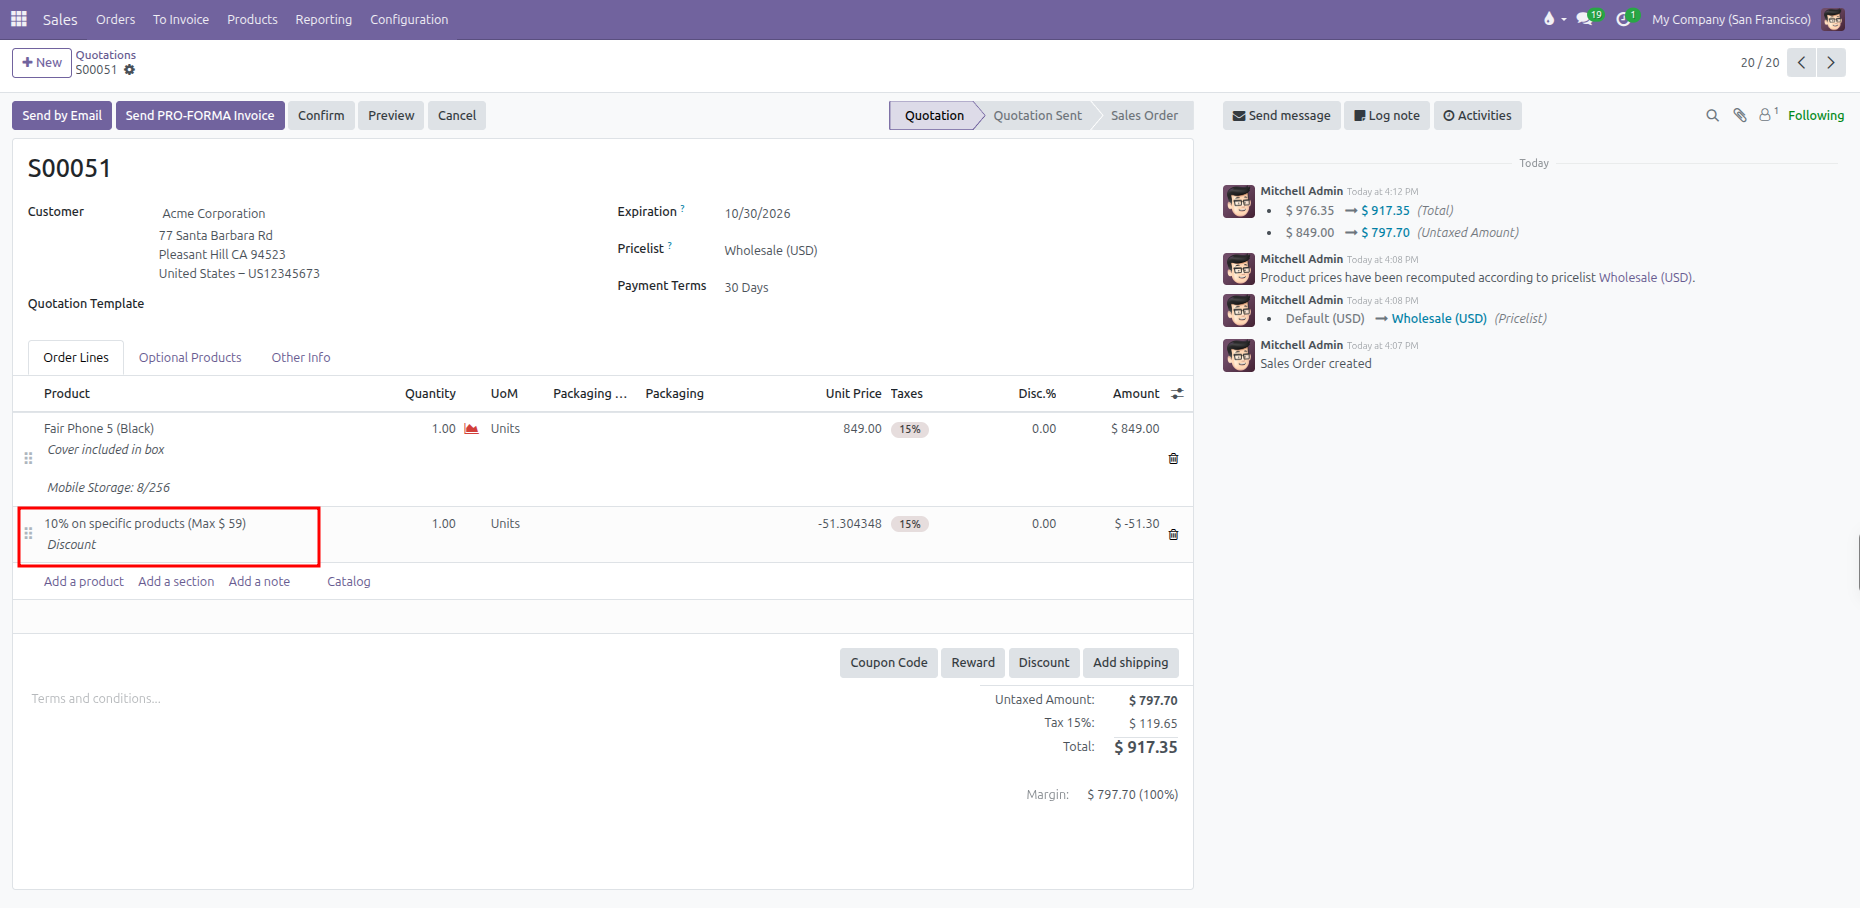
Task: Click the paperclip attachments icon
Action: tap(1740, 116)
